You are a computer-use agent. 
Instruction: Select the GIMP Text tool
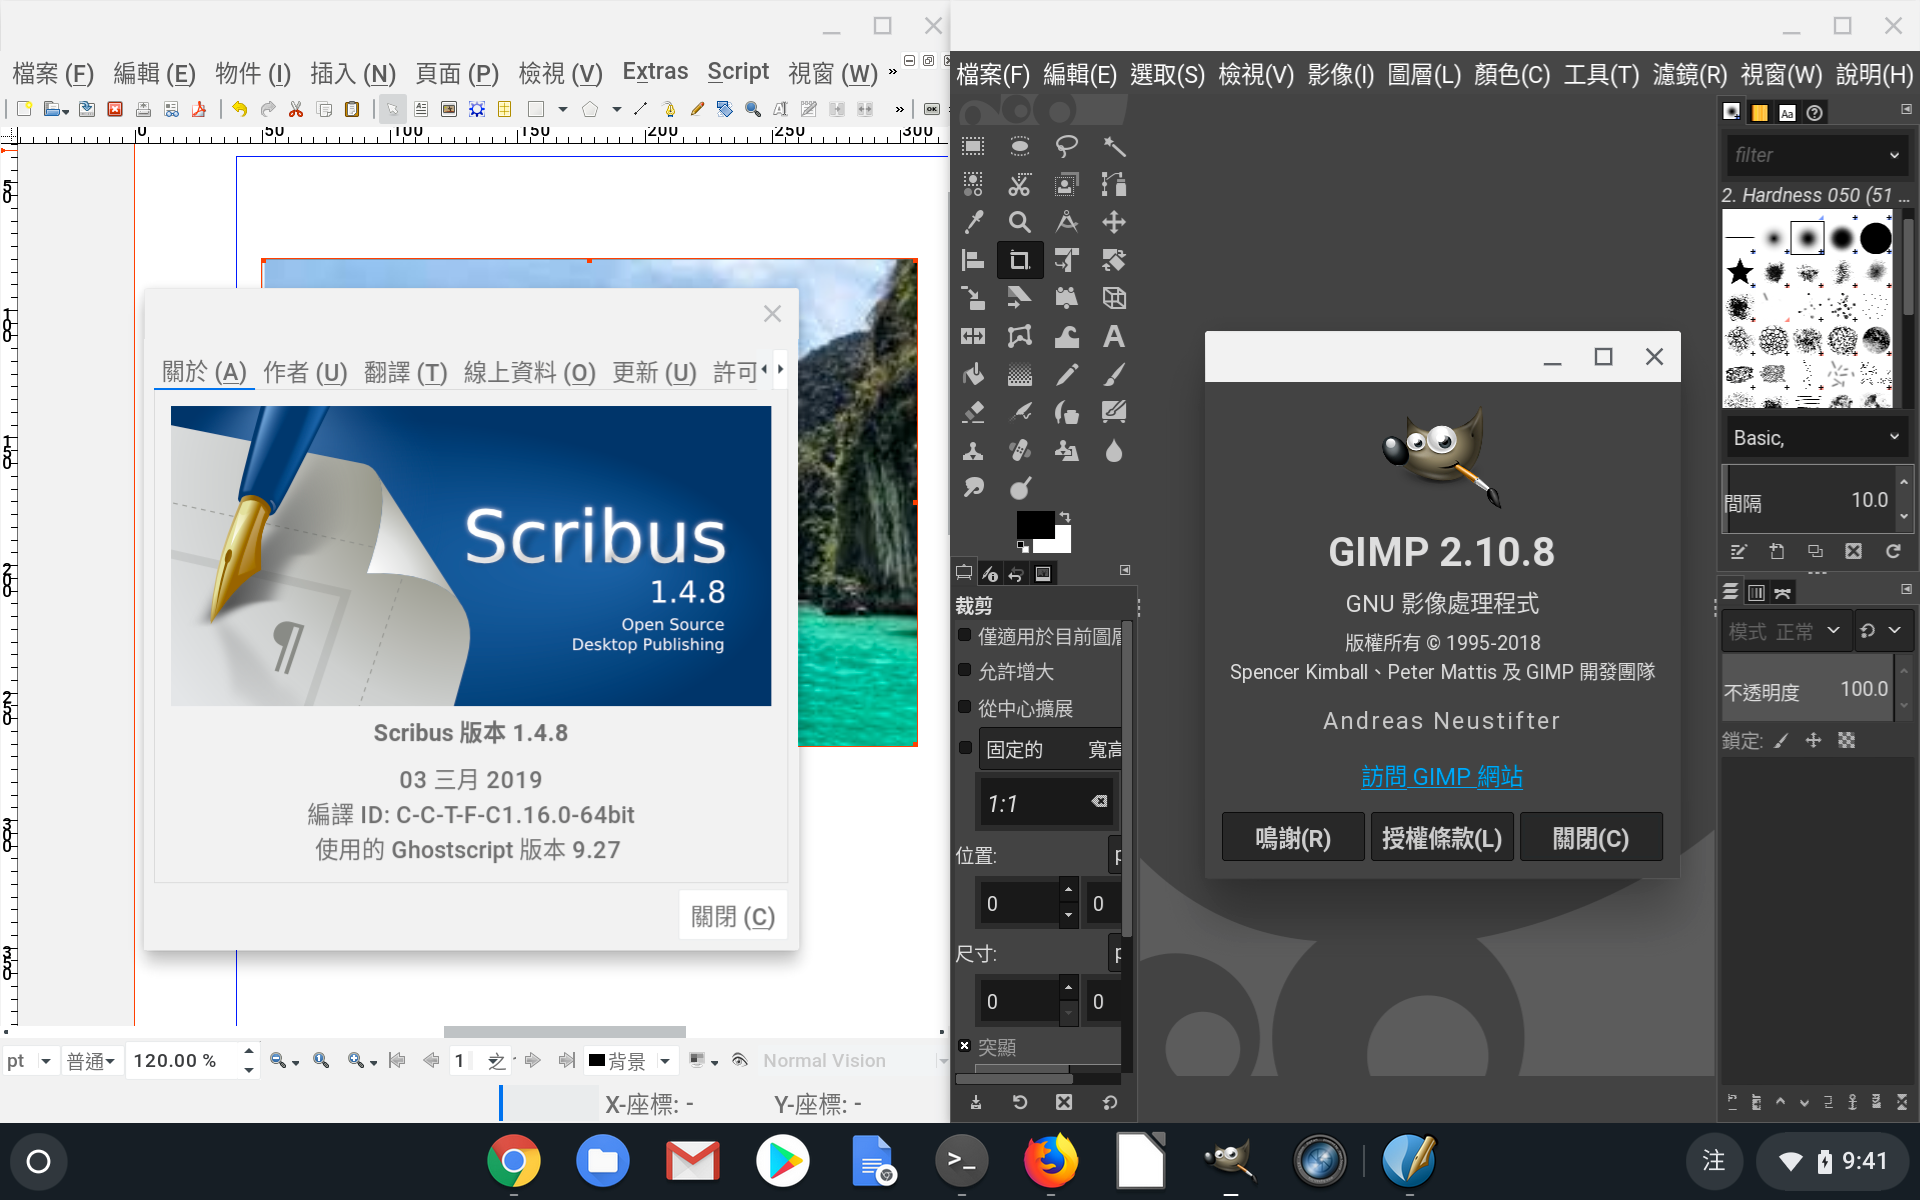coord(1113,337)
